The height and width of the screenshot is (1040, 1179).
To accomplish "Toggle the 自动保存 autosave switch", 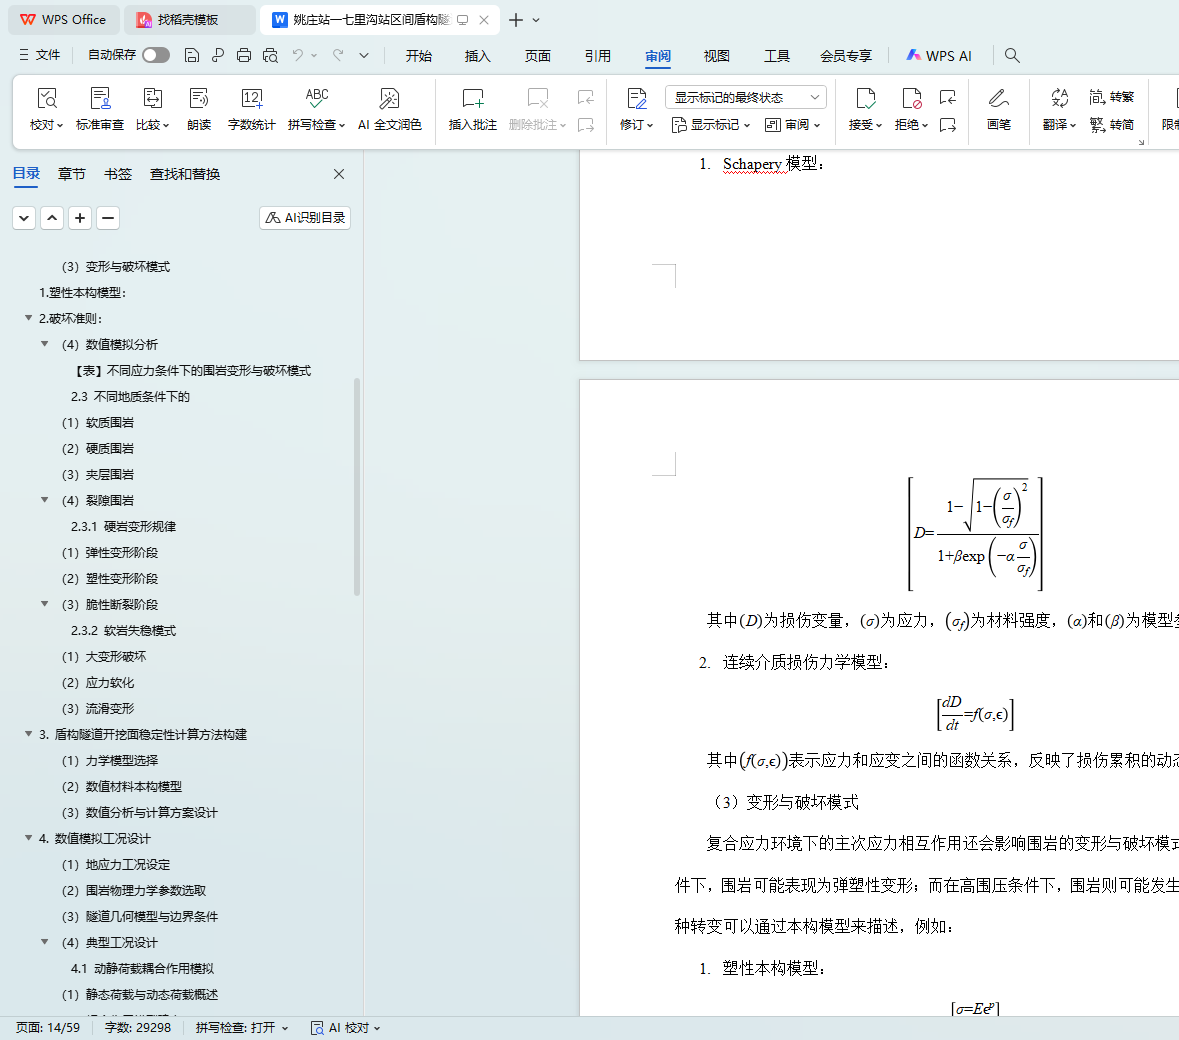I will [156, 55].
